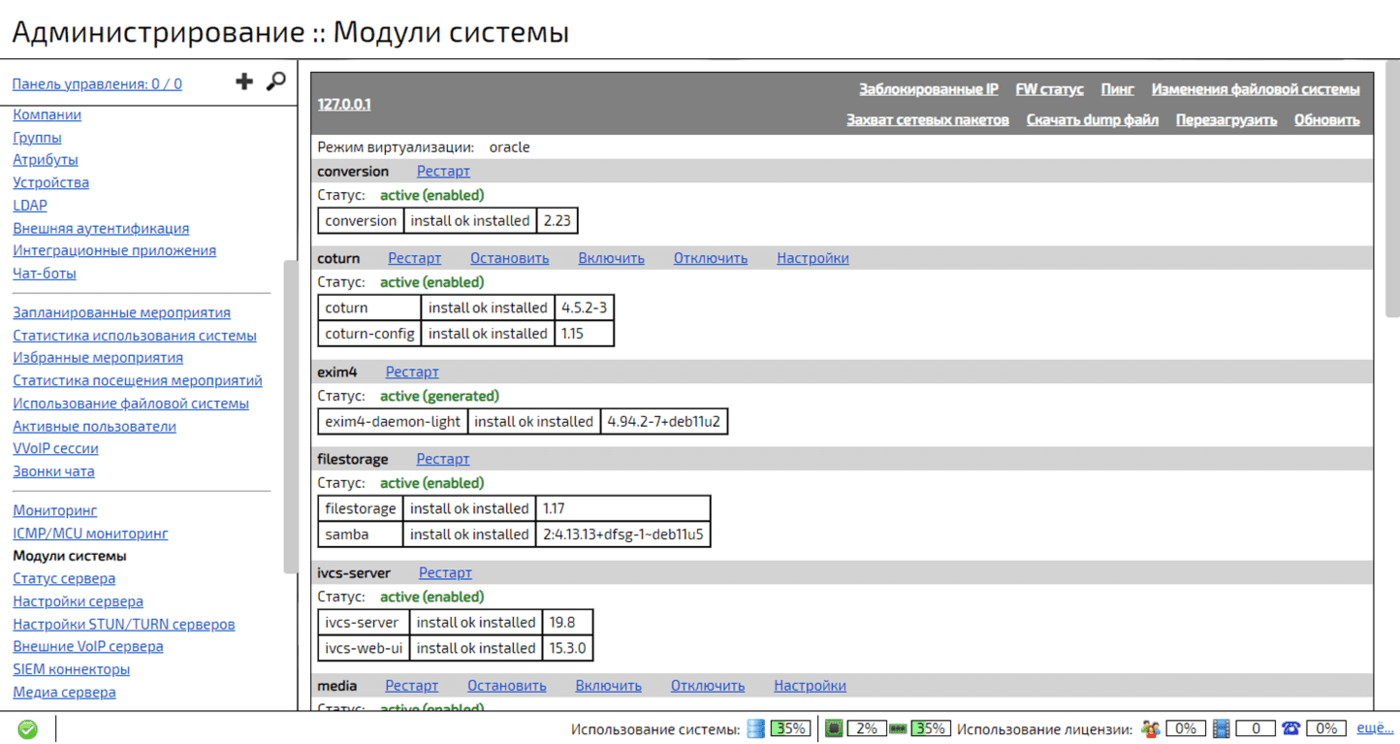Click the green checkmark status icon
Image resolution: width=1400 pixels, height=744 pixels.
(28, 729)
